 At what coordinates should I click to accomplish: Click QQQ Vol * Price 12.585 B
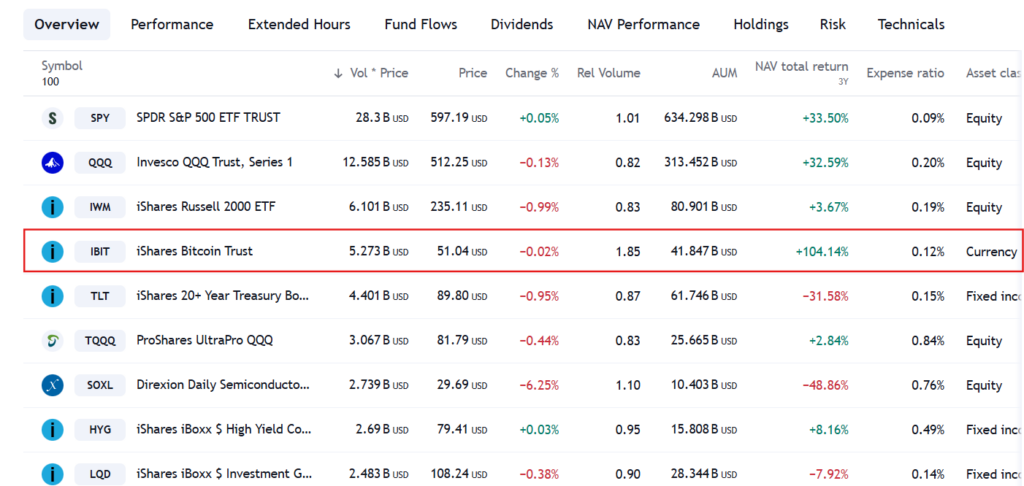click(376, 163)
